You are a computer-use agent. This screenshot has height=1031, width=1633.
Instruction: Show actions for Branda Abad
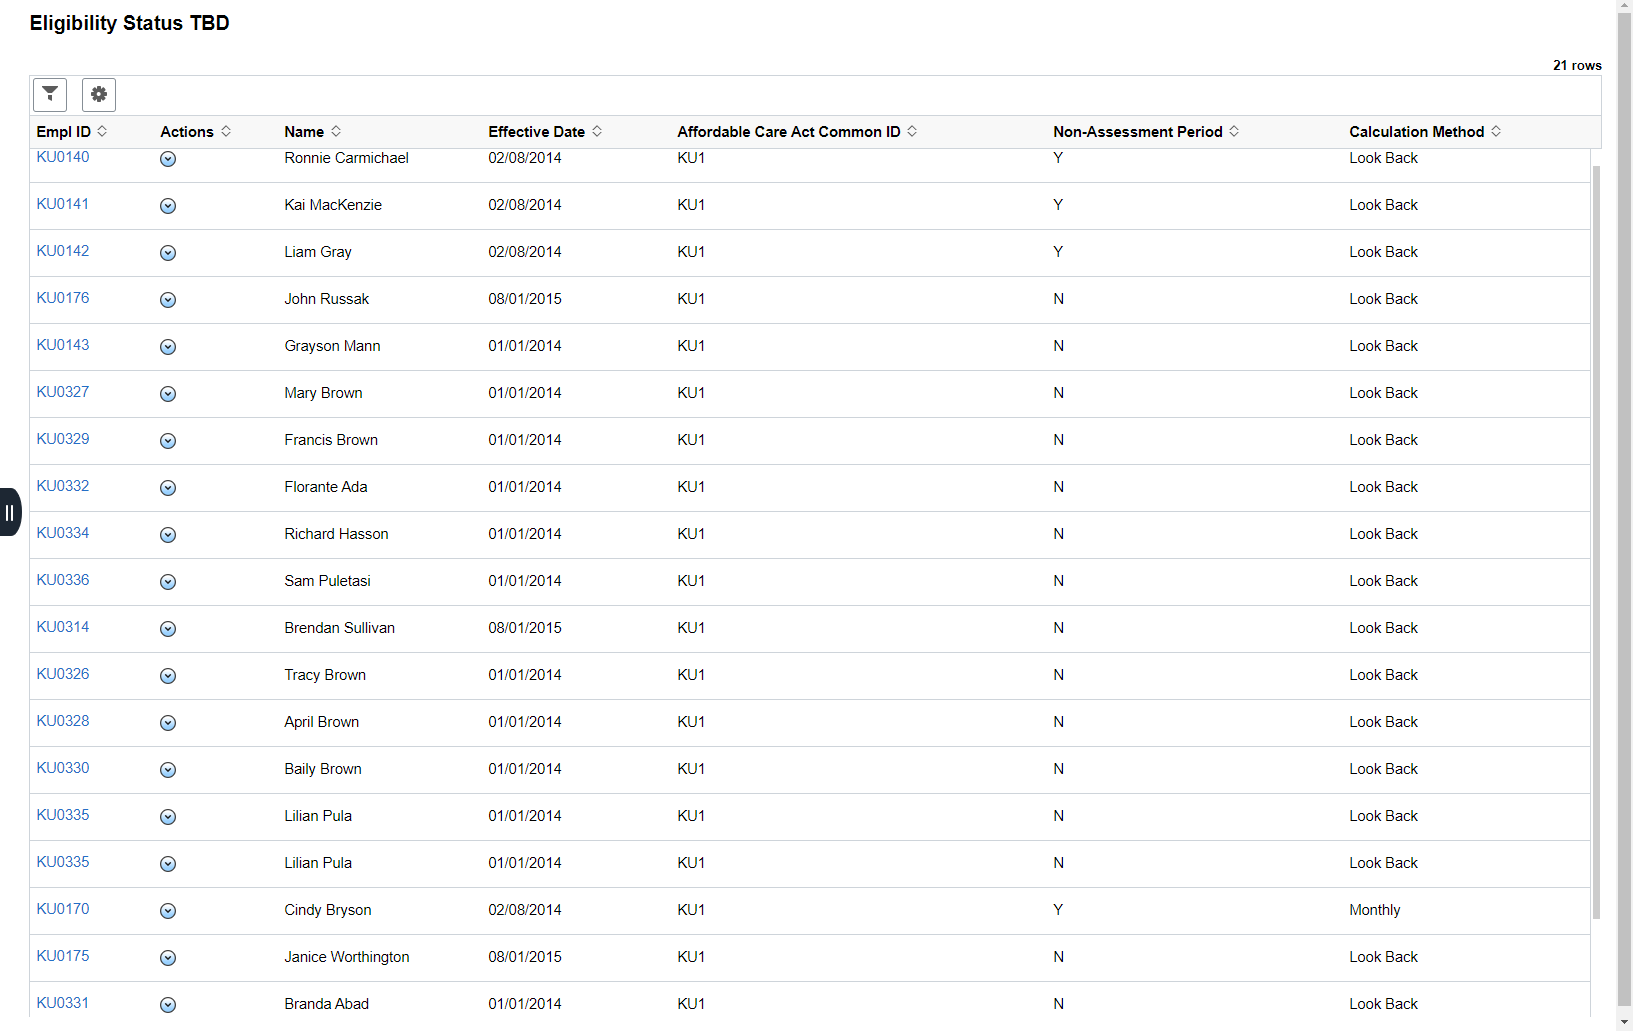pos(168,1005)
